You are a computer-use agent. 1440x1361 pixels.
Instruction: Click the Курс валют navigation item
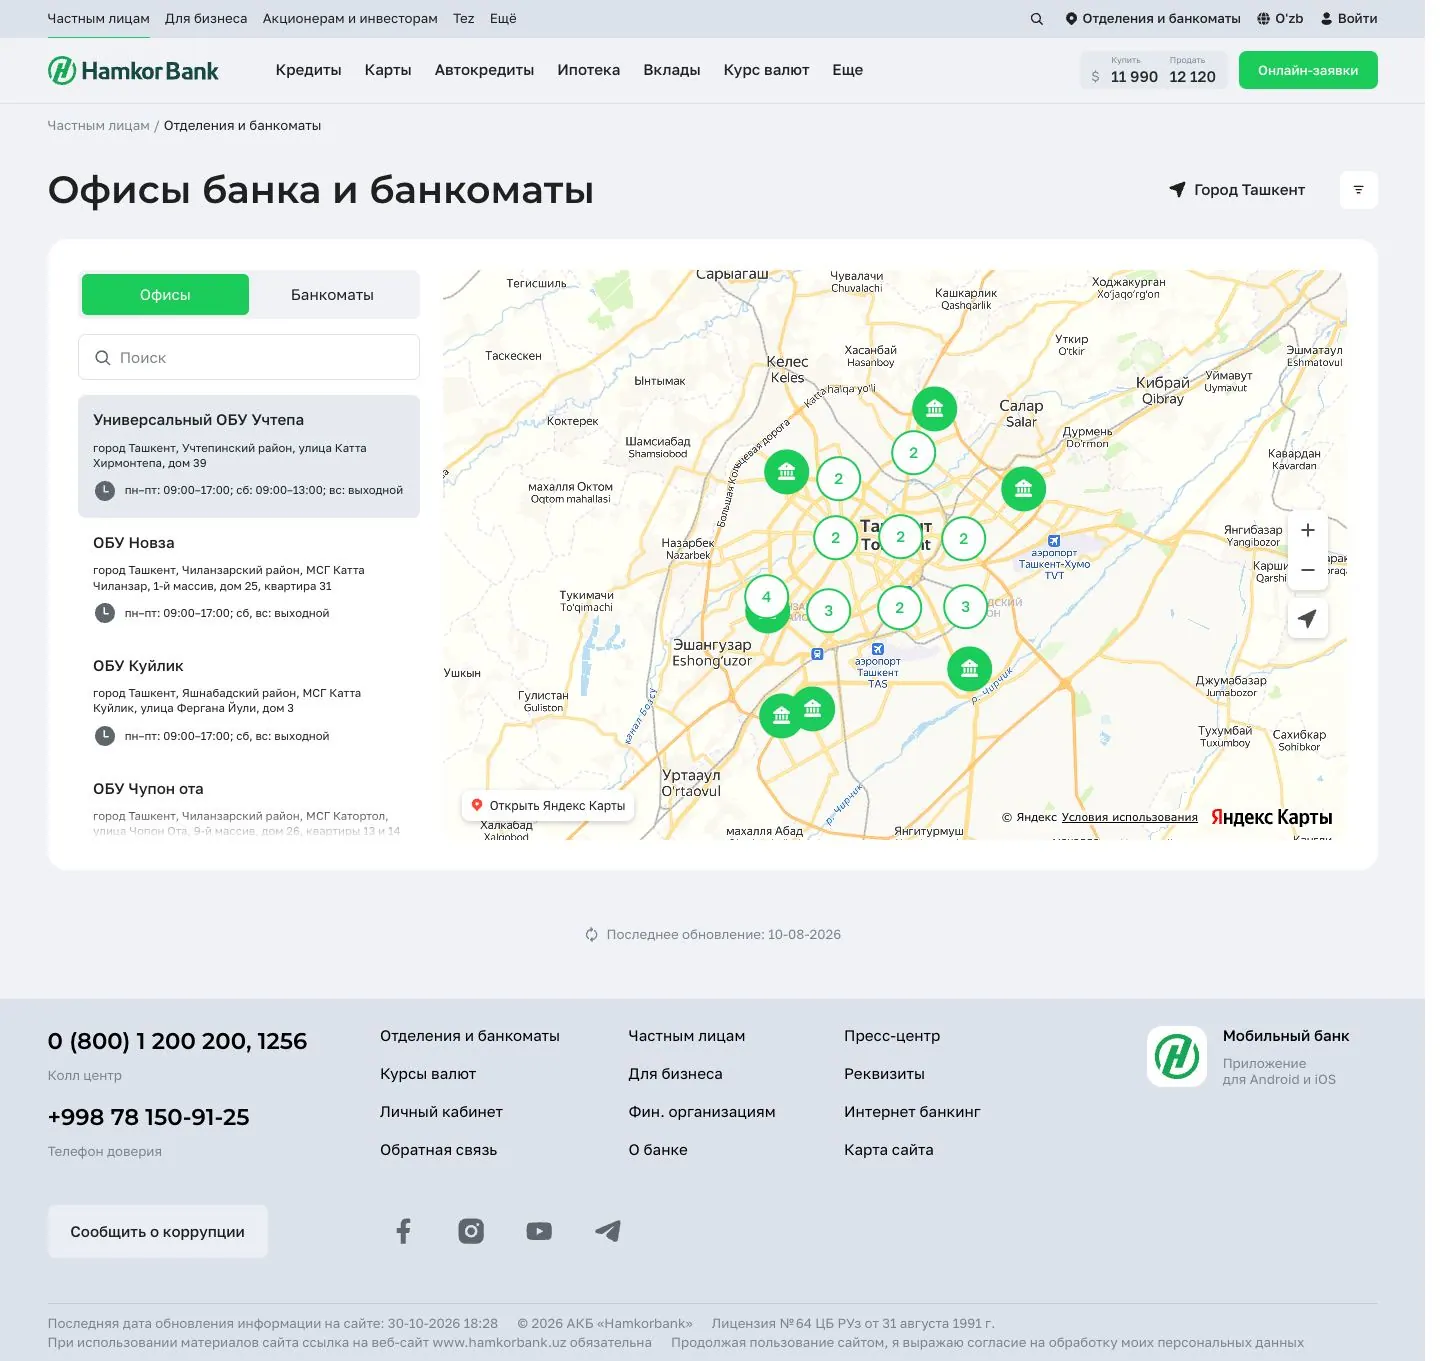pos(767,70)
